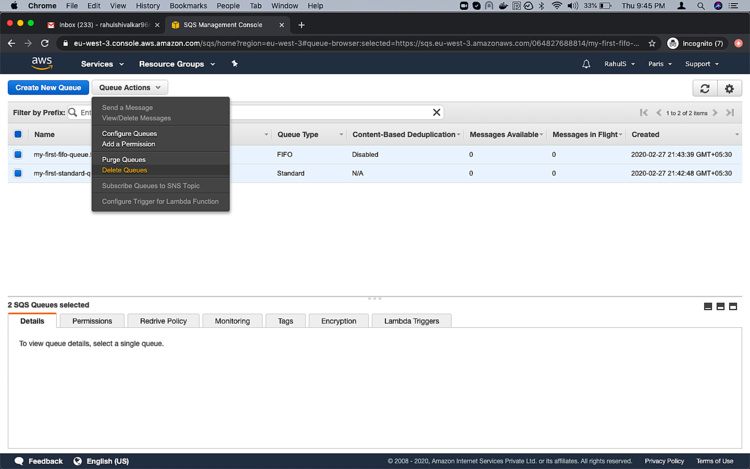Open the Privacy Policy link

(x=664, y=461)
